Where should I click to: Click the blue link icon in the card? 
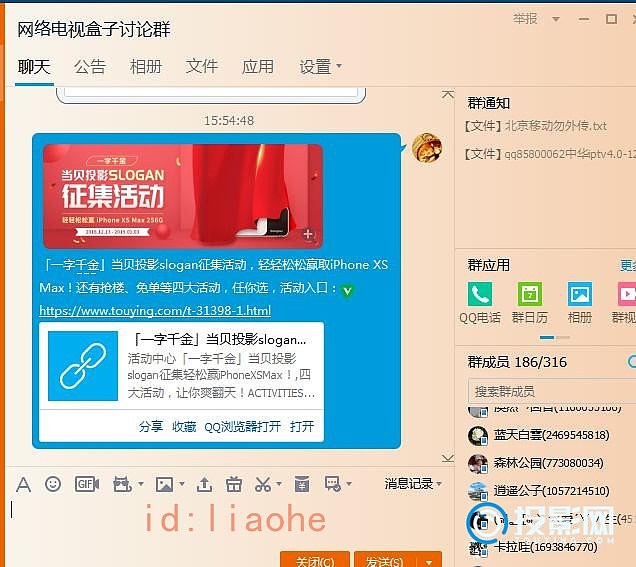83,366
